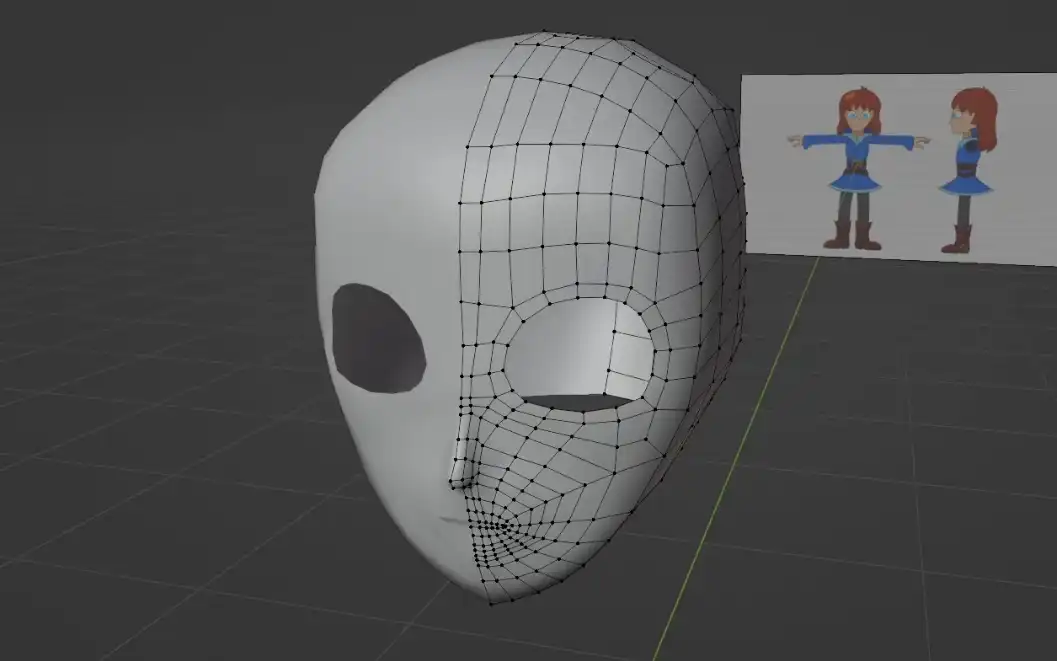
Task: Select the topmost vertex of the head
Action: click(542, 32)
